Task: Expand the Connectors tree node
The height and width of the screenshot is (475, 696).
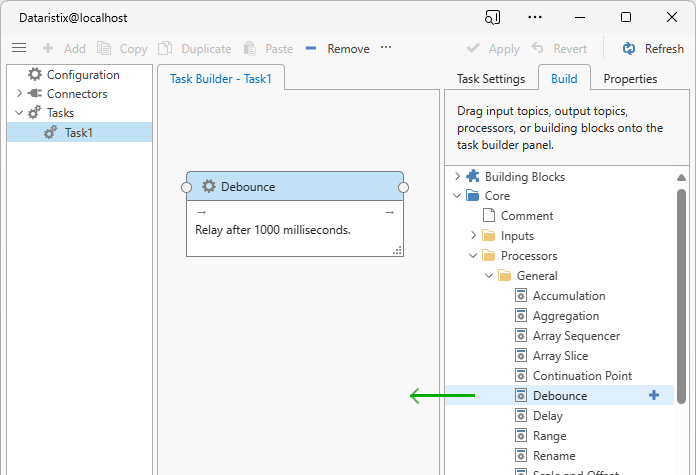Action: pyautogui.click(x=18, y=94)
